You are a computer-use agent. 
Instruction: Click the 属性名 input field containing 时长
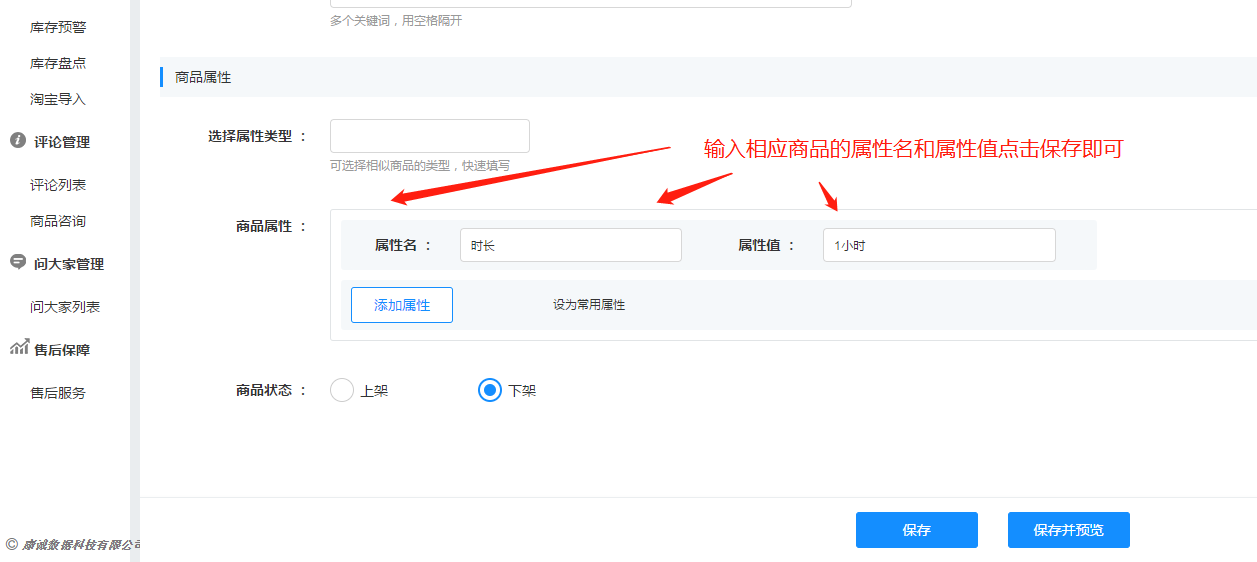[570, 245]
